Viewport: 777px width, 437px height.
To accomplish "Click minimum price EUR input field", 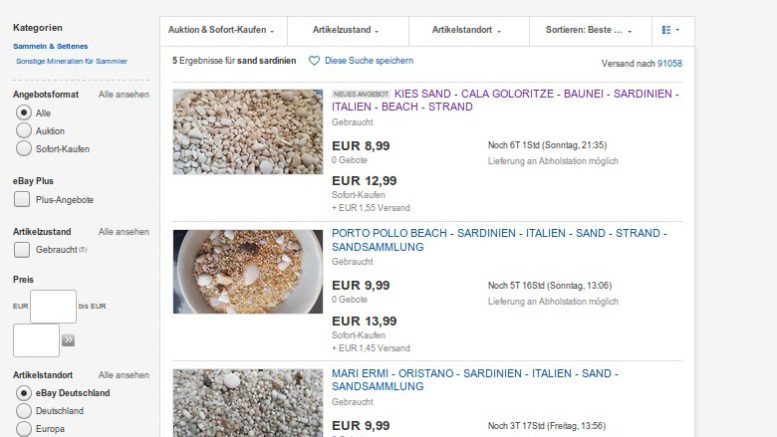I will click(53, 307).
